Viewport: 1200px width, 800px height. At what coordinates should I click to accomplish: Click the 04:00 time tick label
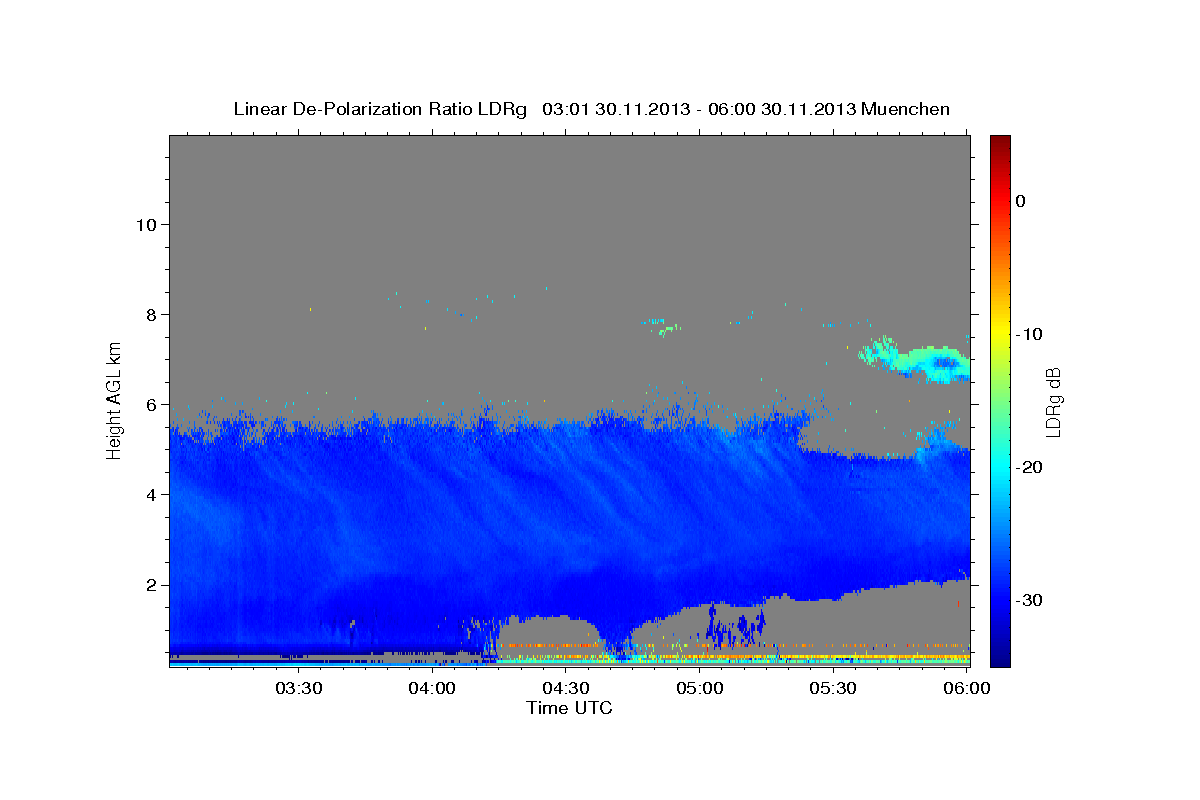click(433, 688)
